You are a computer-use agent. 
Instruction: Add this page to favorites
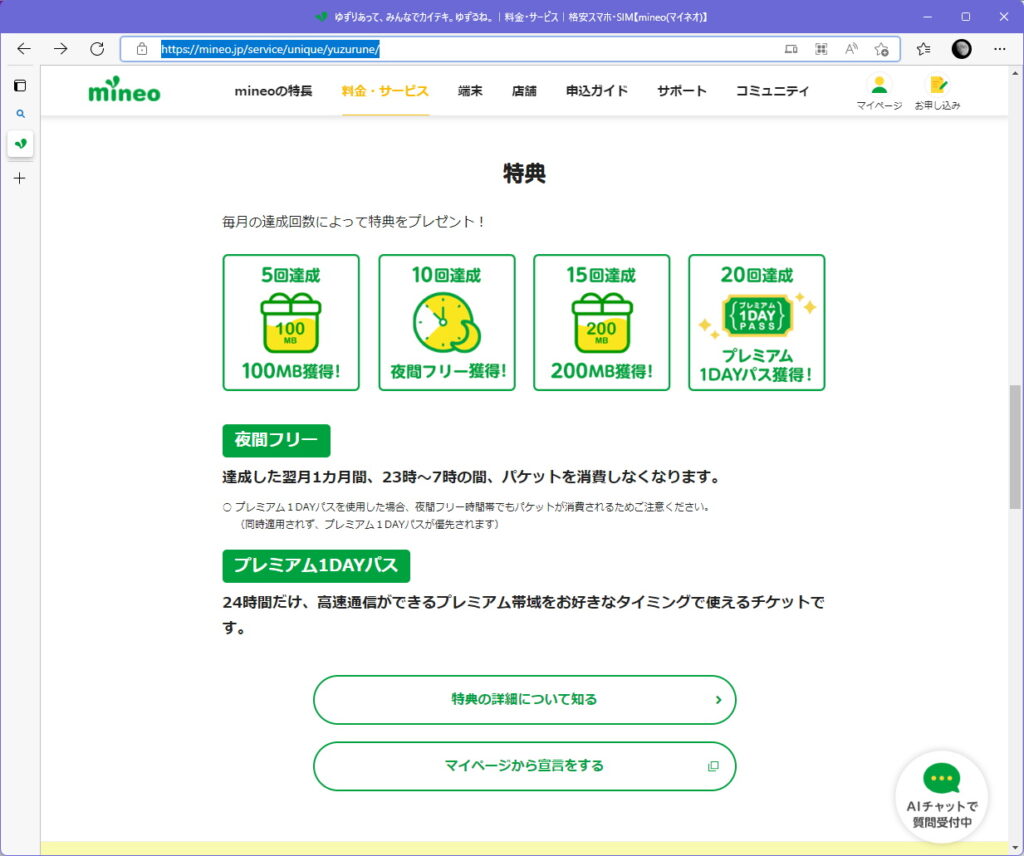point(882,49)
